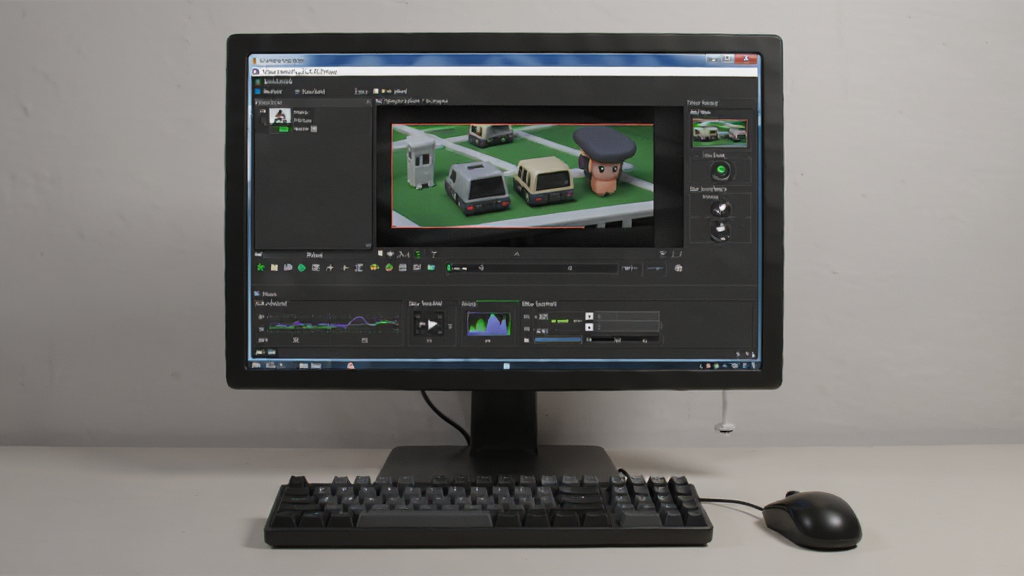Click the blue square icon in the menu row
Image resolution: width=1024 pixels, height=576 pixels.
click(x=258, y=91)
